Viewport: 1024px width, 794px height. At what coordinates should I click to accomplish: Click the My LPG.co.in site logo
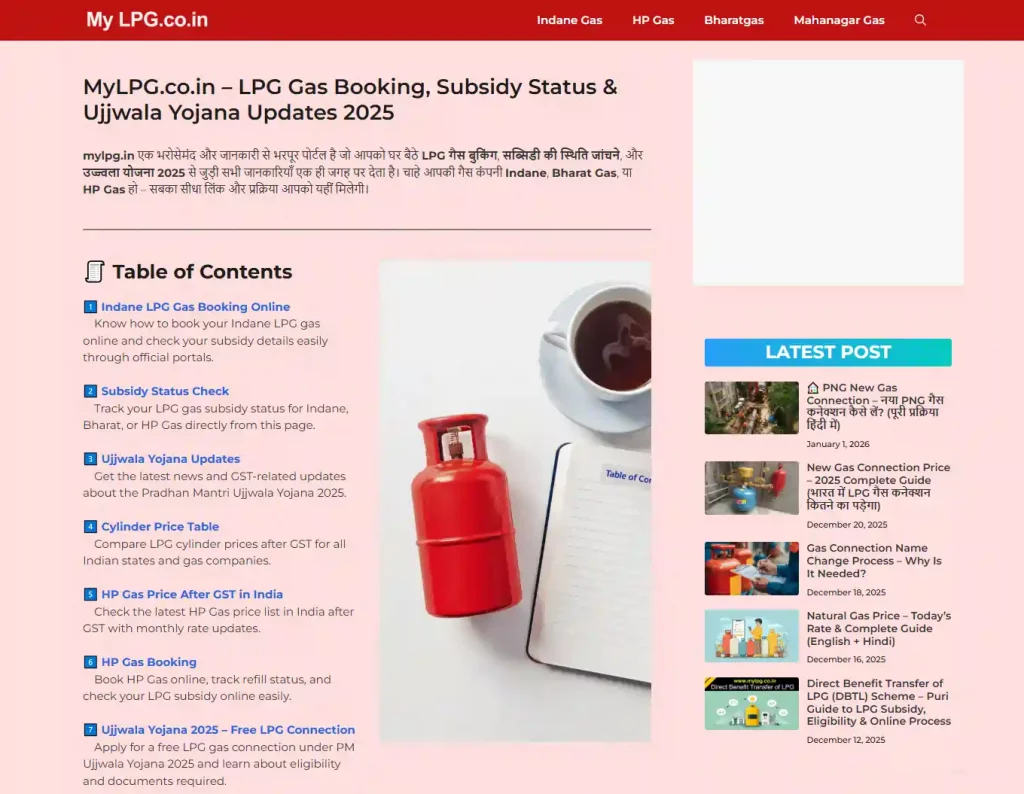(x=147, y=20)
